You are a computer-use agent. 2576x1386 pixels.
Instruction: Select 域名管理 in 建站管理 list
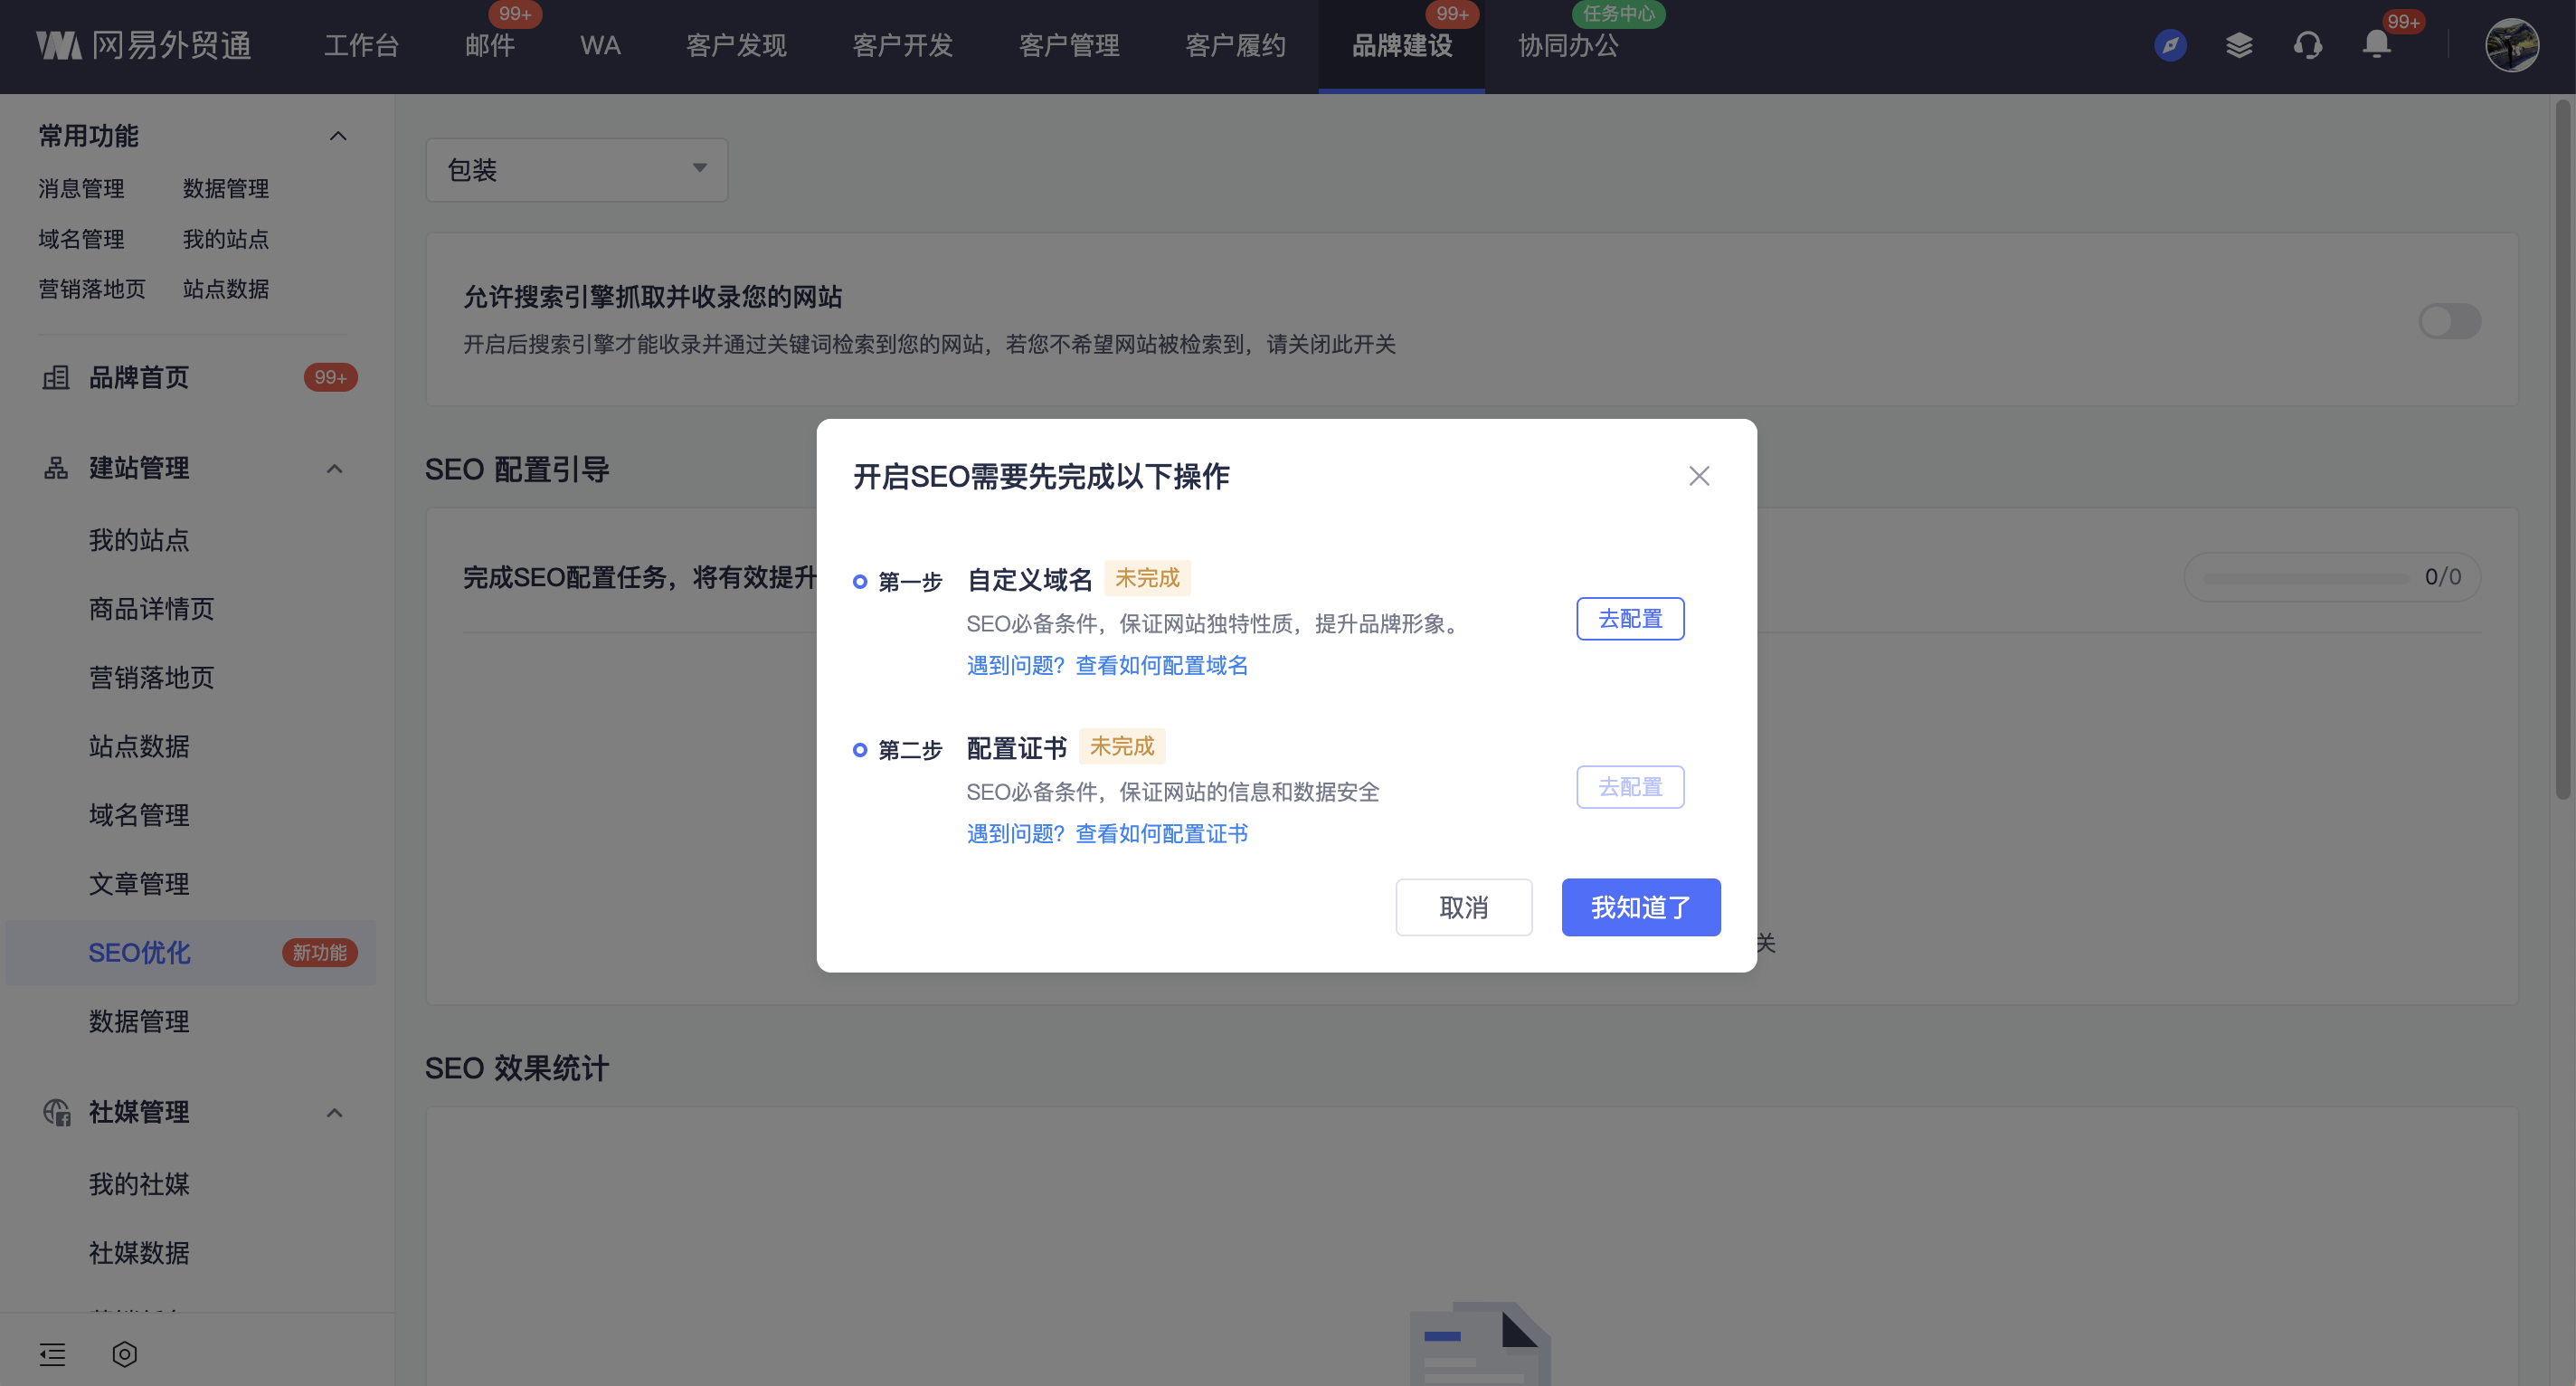pos(139,815)
